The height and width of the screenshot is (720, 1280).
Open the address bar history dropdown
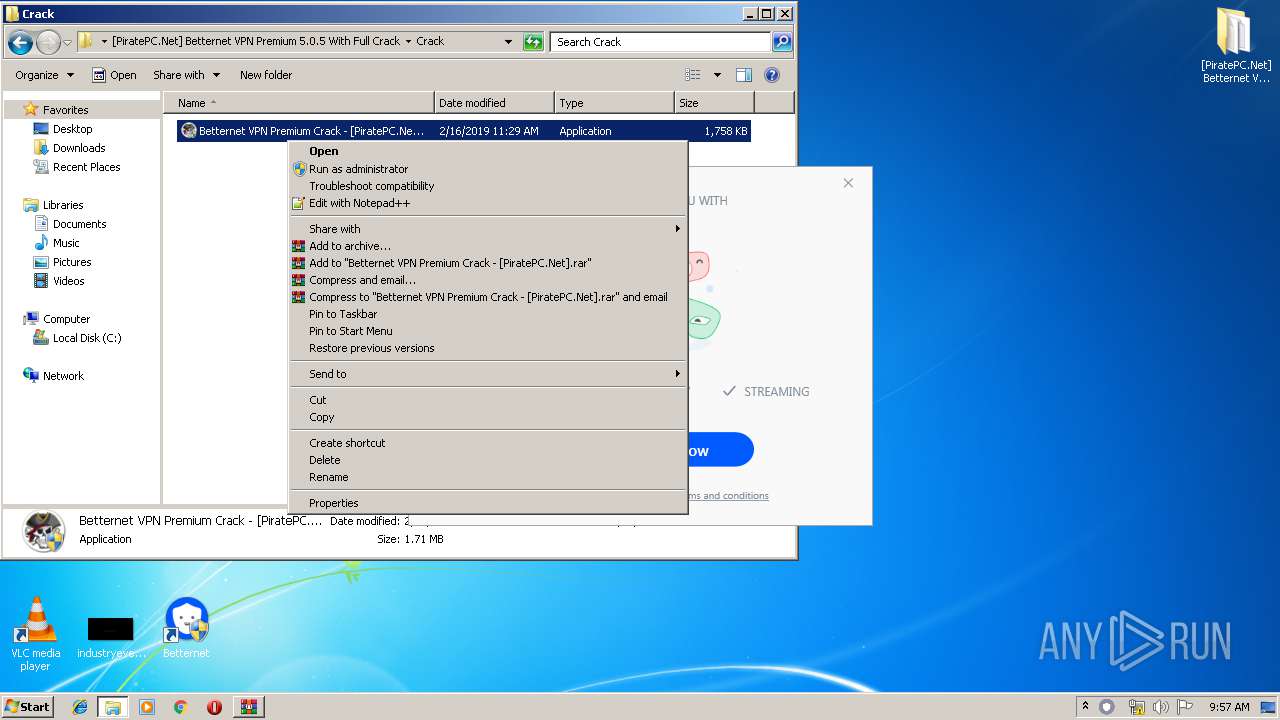click(508, 42)
